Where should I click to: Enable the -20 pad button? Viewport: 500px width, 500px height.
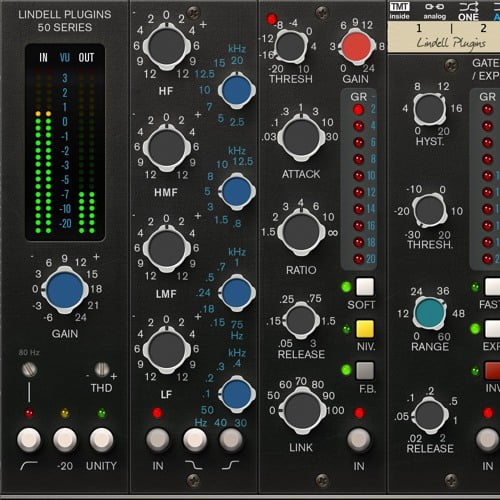(65, 440)
